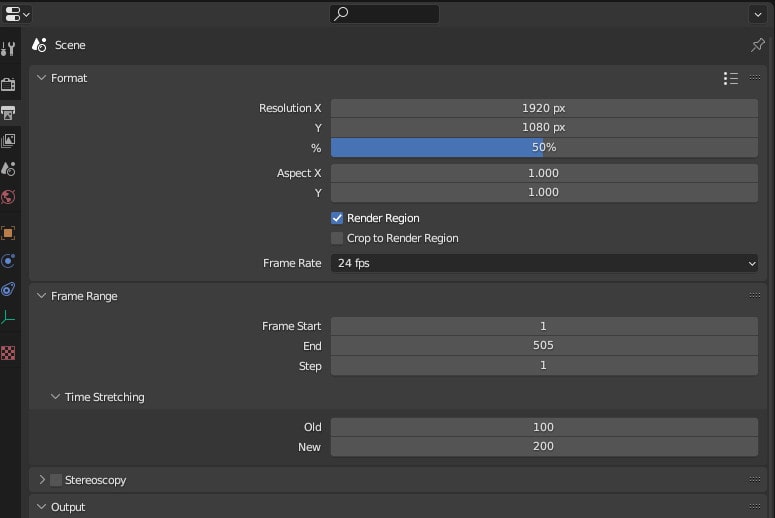Image resolution: width=775 pixels, height=518 pixels.
Task: Open the World properties tab
Action: [8, 197]
